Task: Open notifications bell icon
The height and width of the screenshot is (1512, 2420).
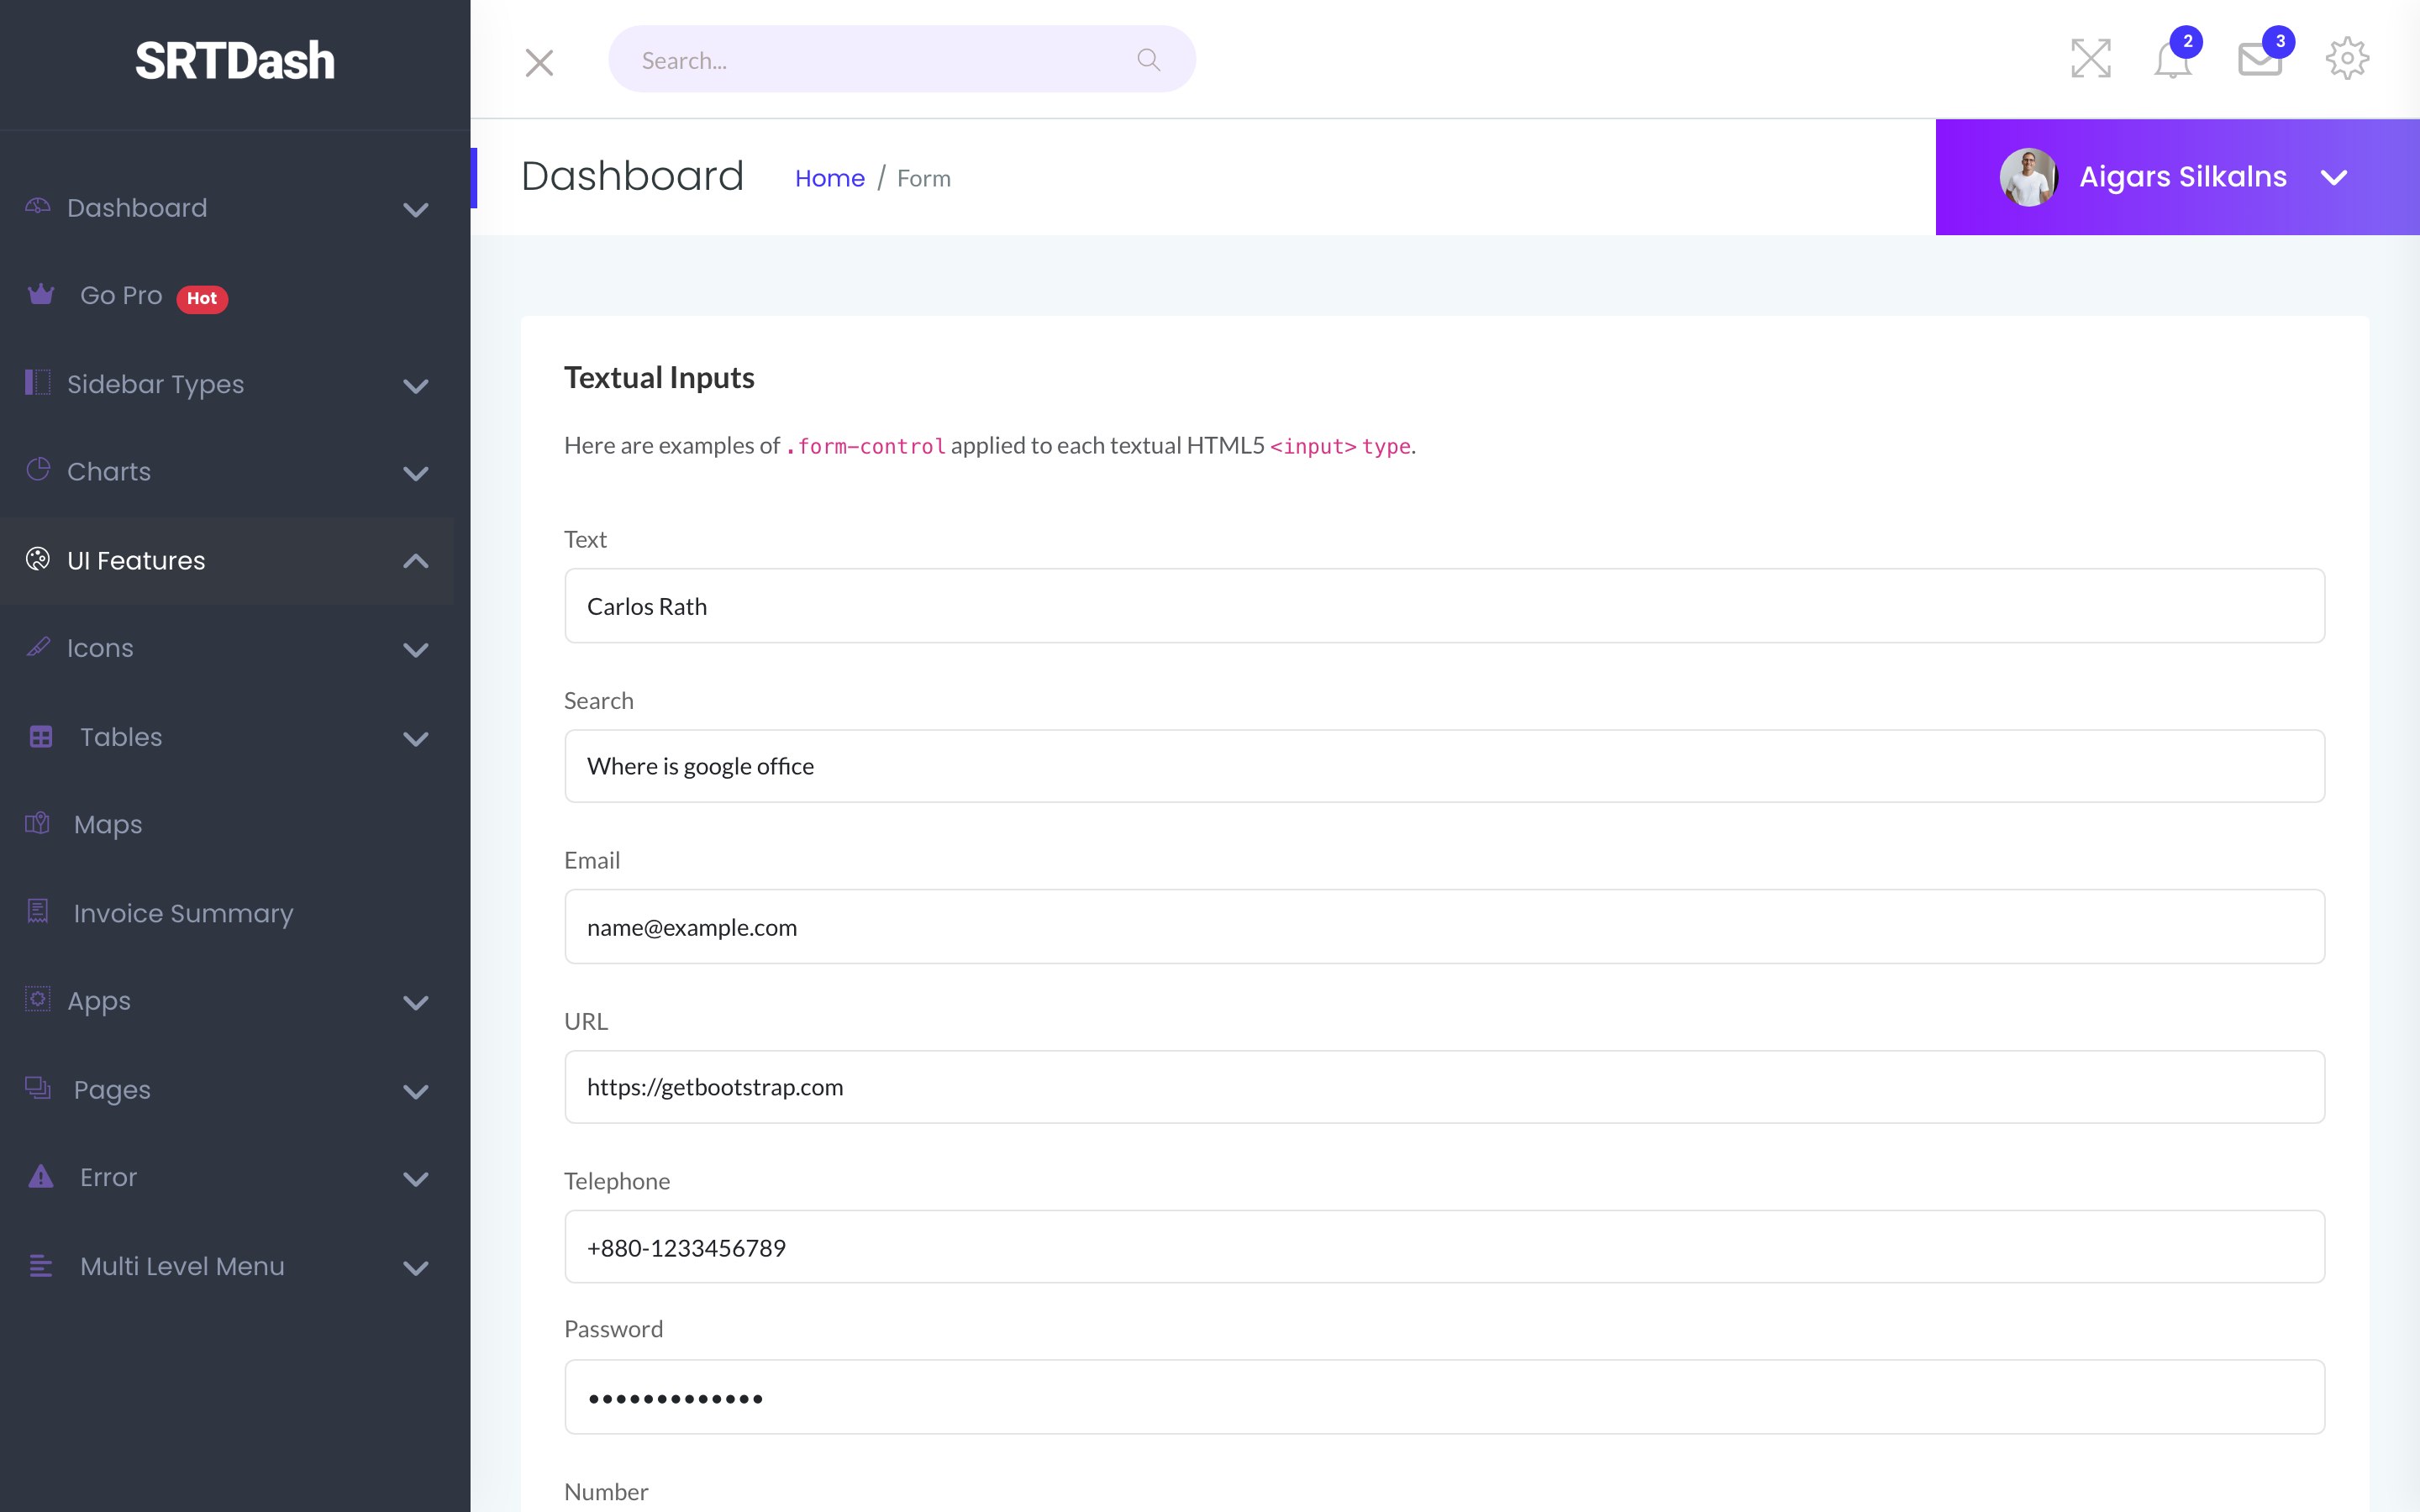Action: coord(2172,60)
